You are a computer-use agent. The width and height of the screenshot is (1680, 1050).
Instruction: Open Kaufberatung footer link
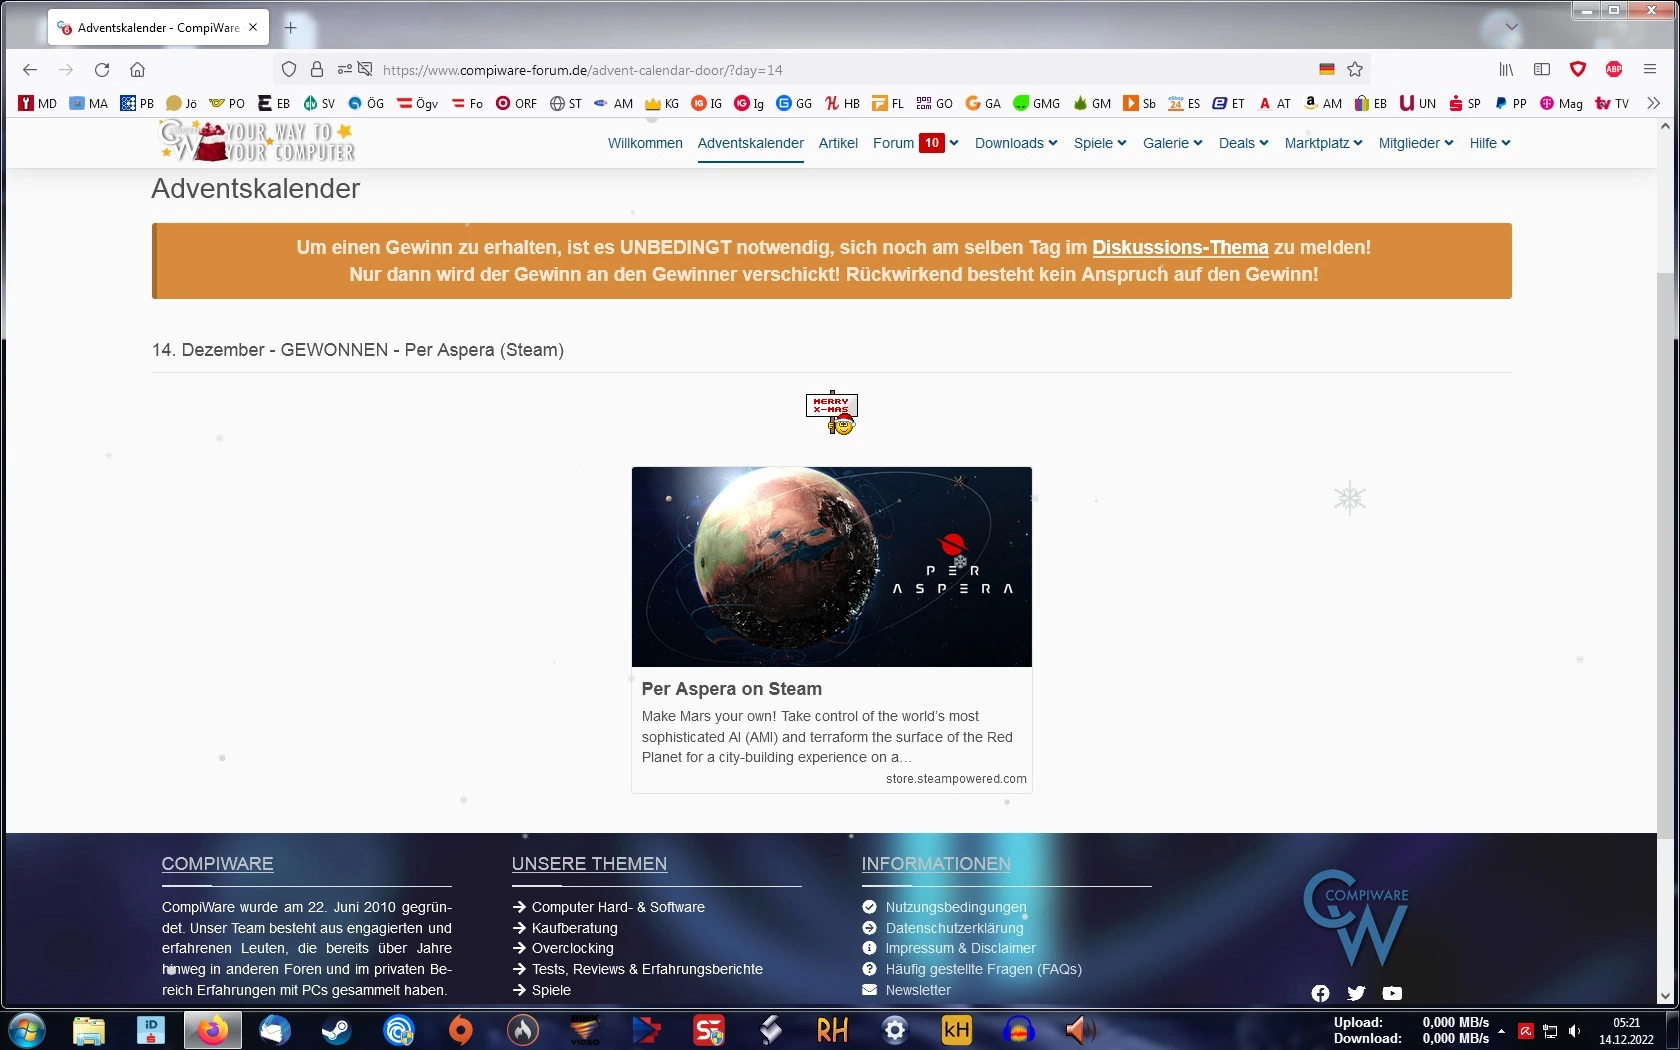tap(575, 928)
